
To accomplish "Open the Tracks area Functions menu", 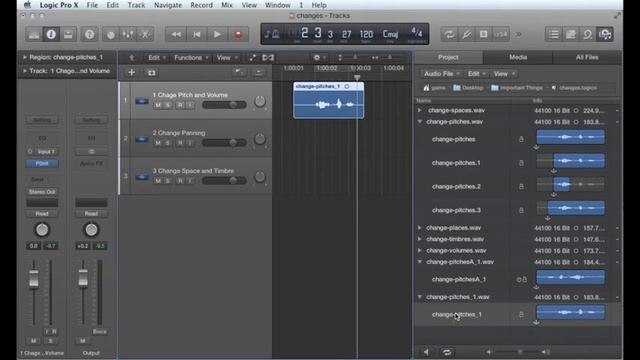I will coord(191,58).
